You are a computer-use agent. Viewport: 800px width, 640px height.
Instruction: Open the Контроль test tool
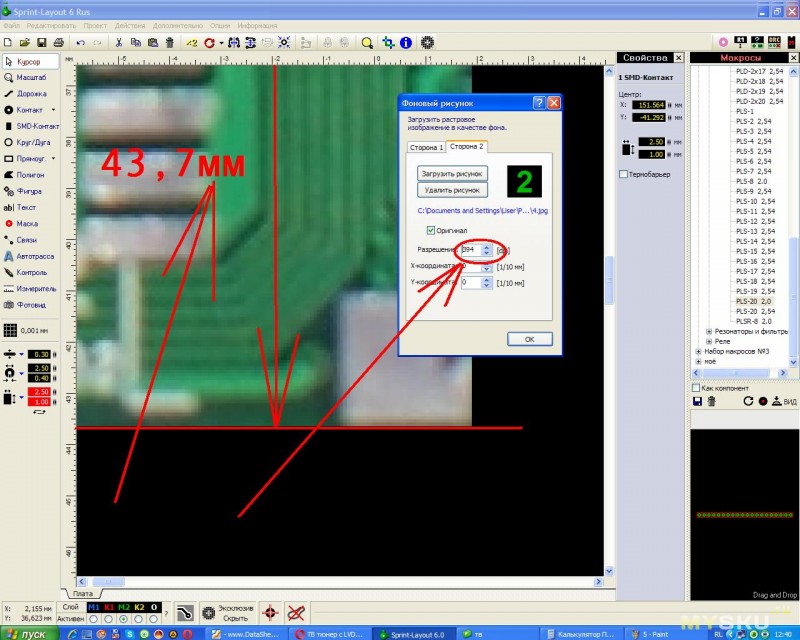[31, 273]
